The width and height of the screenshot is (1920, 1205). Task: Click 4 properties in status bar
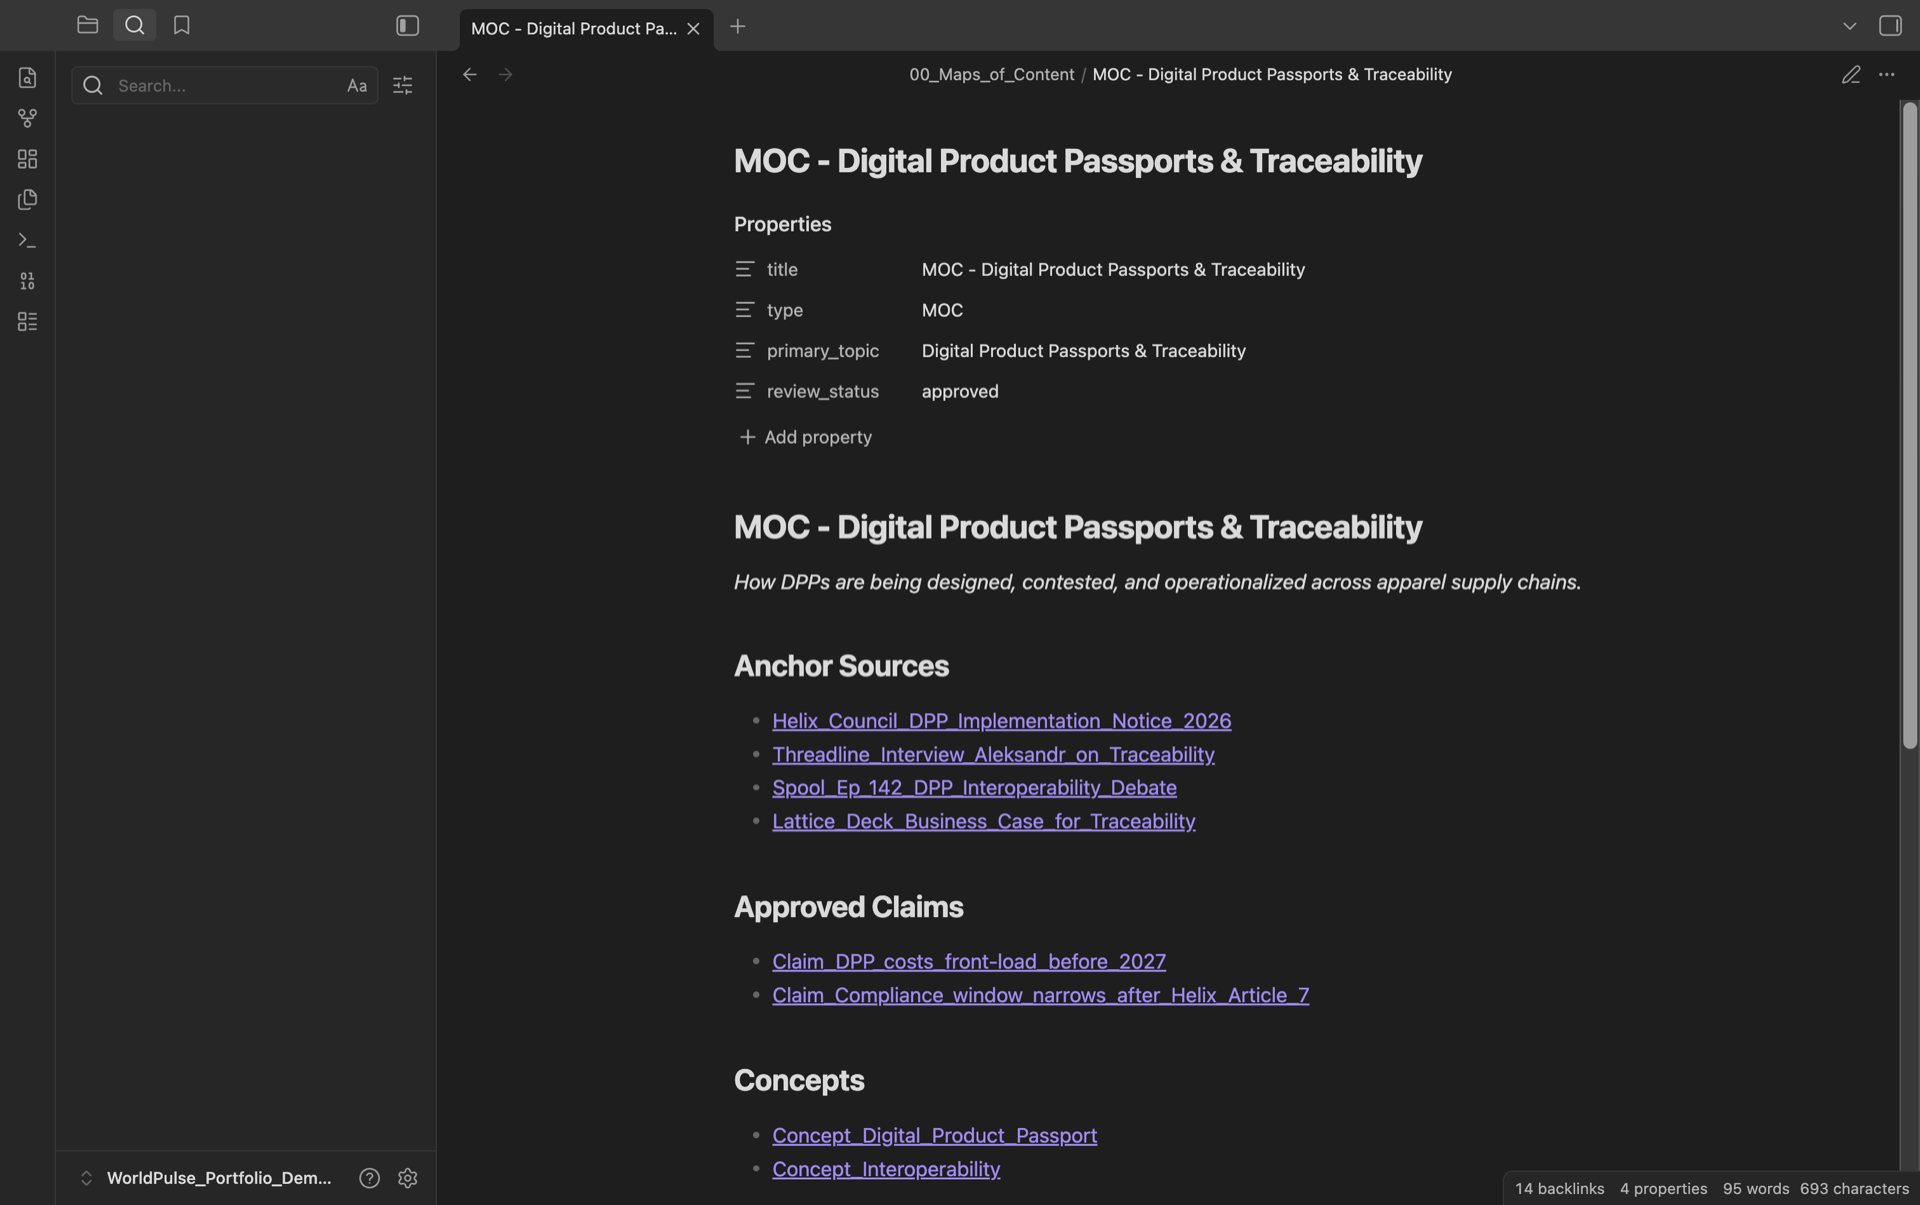coord(1663,1188)
